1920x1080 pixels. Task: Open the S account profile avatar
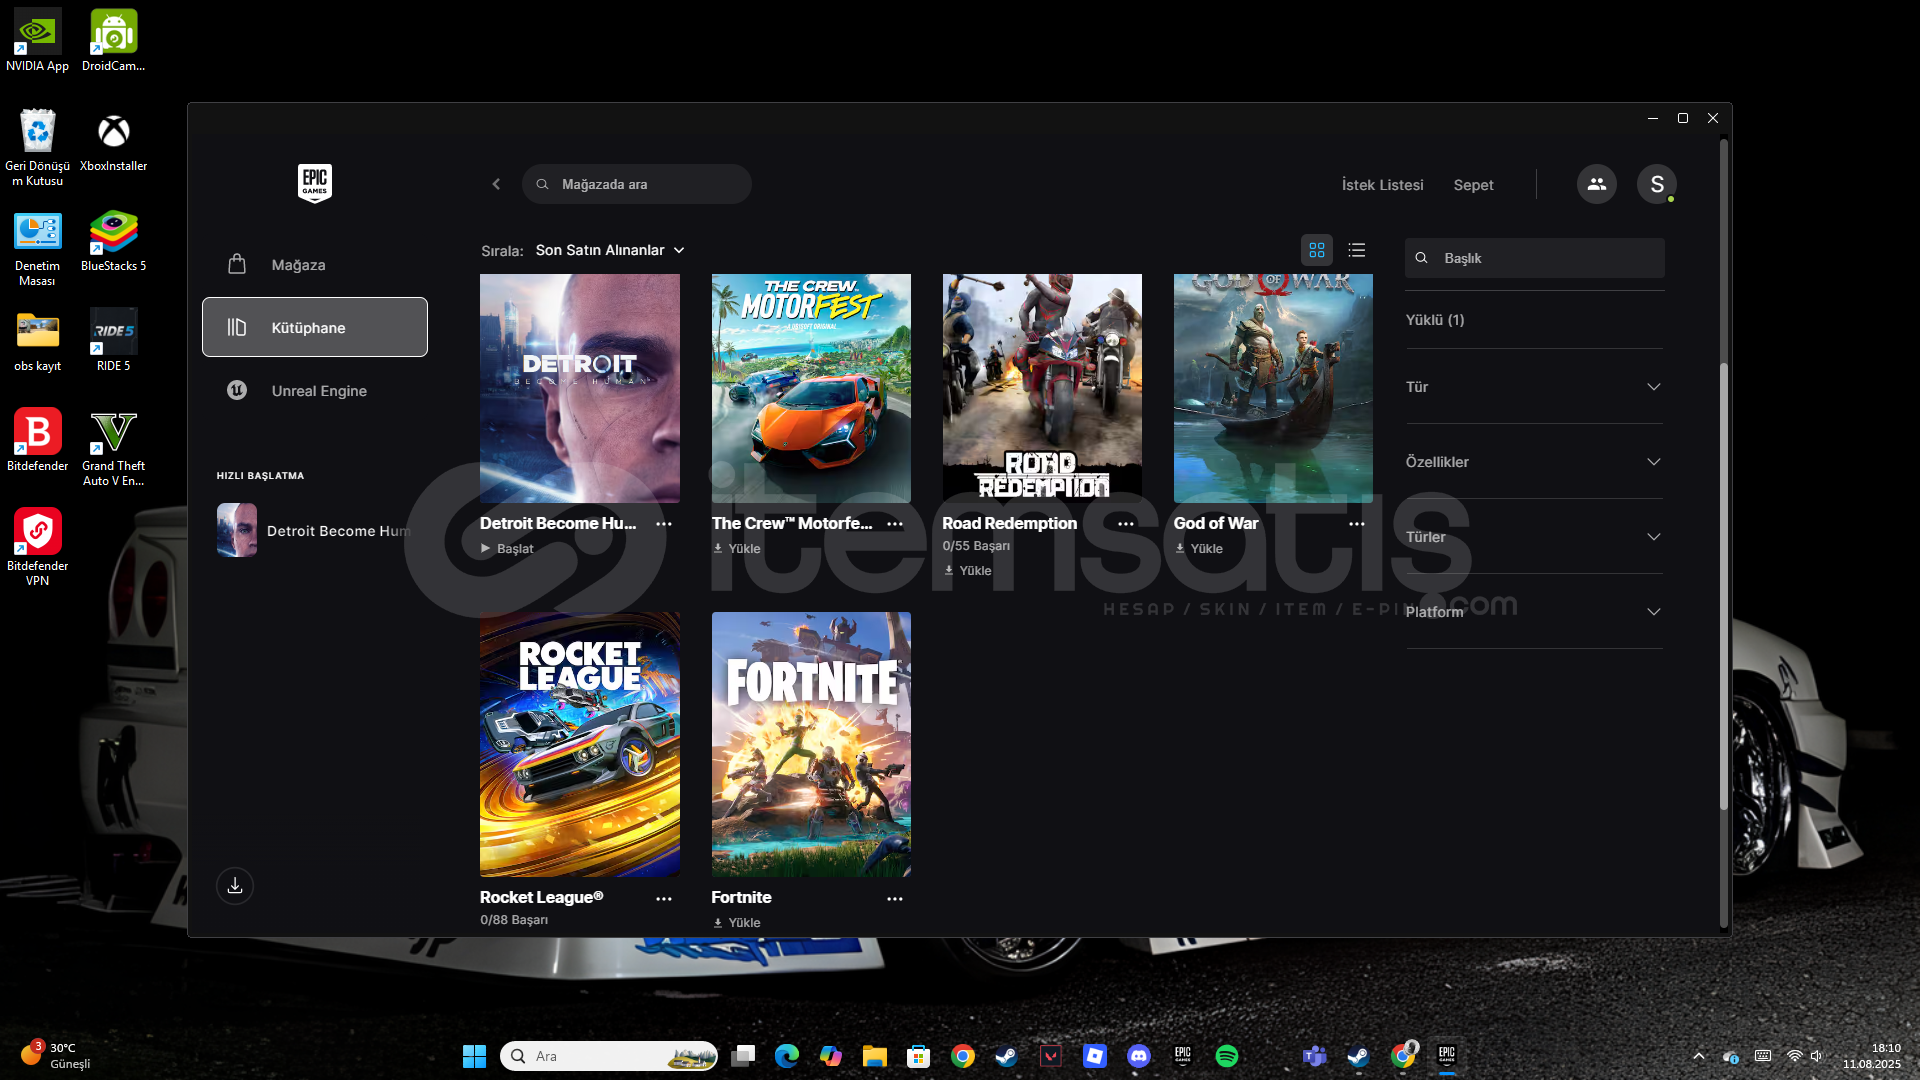[x=1657, y=184]
